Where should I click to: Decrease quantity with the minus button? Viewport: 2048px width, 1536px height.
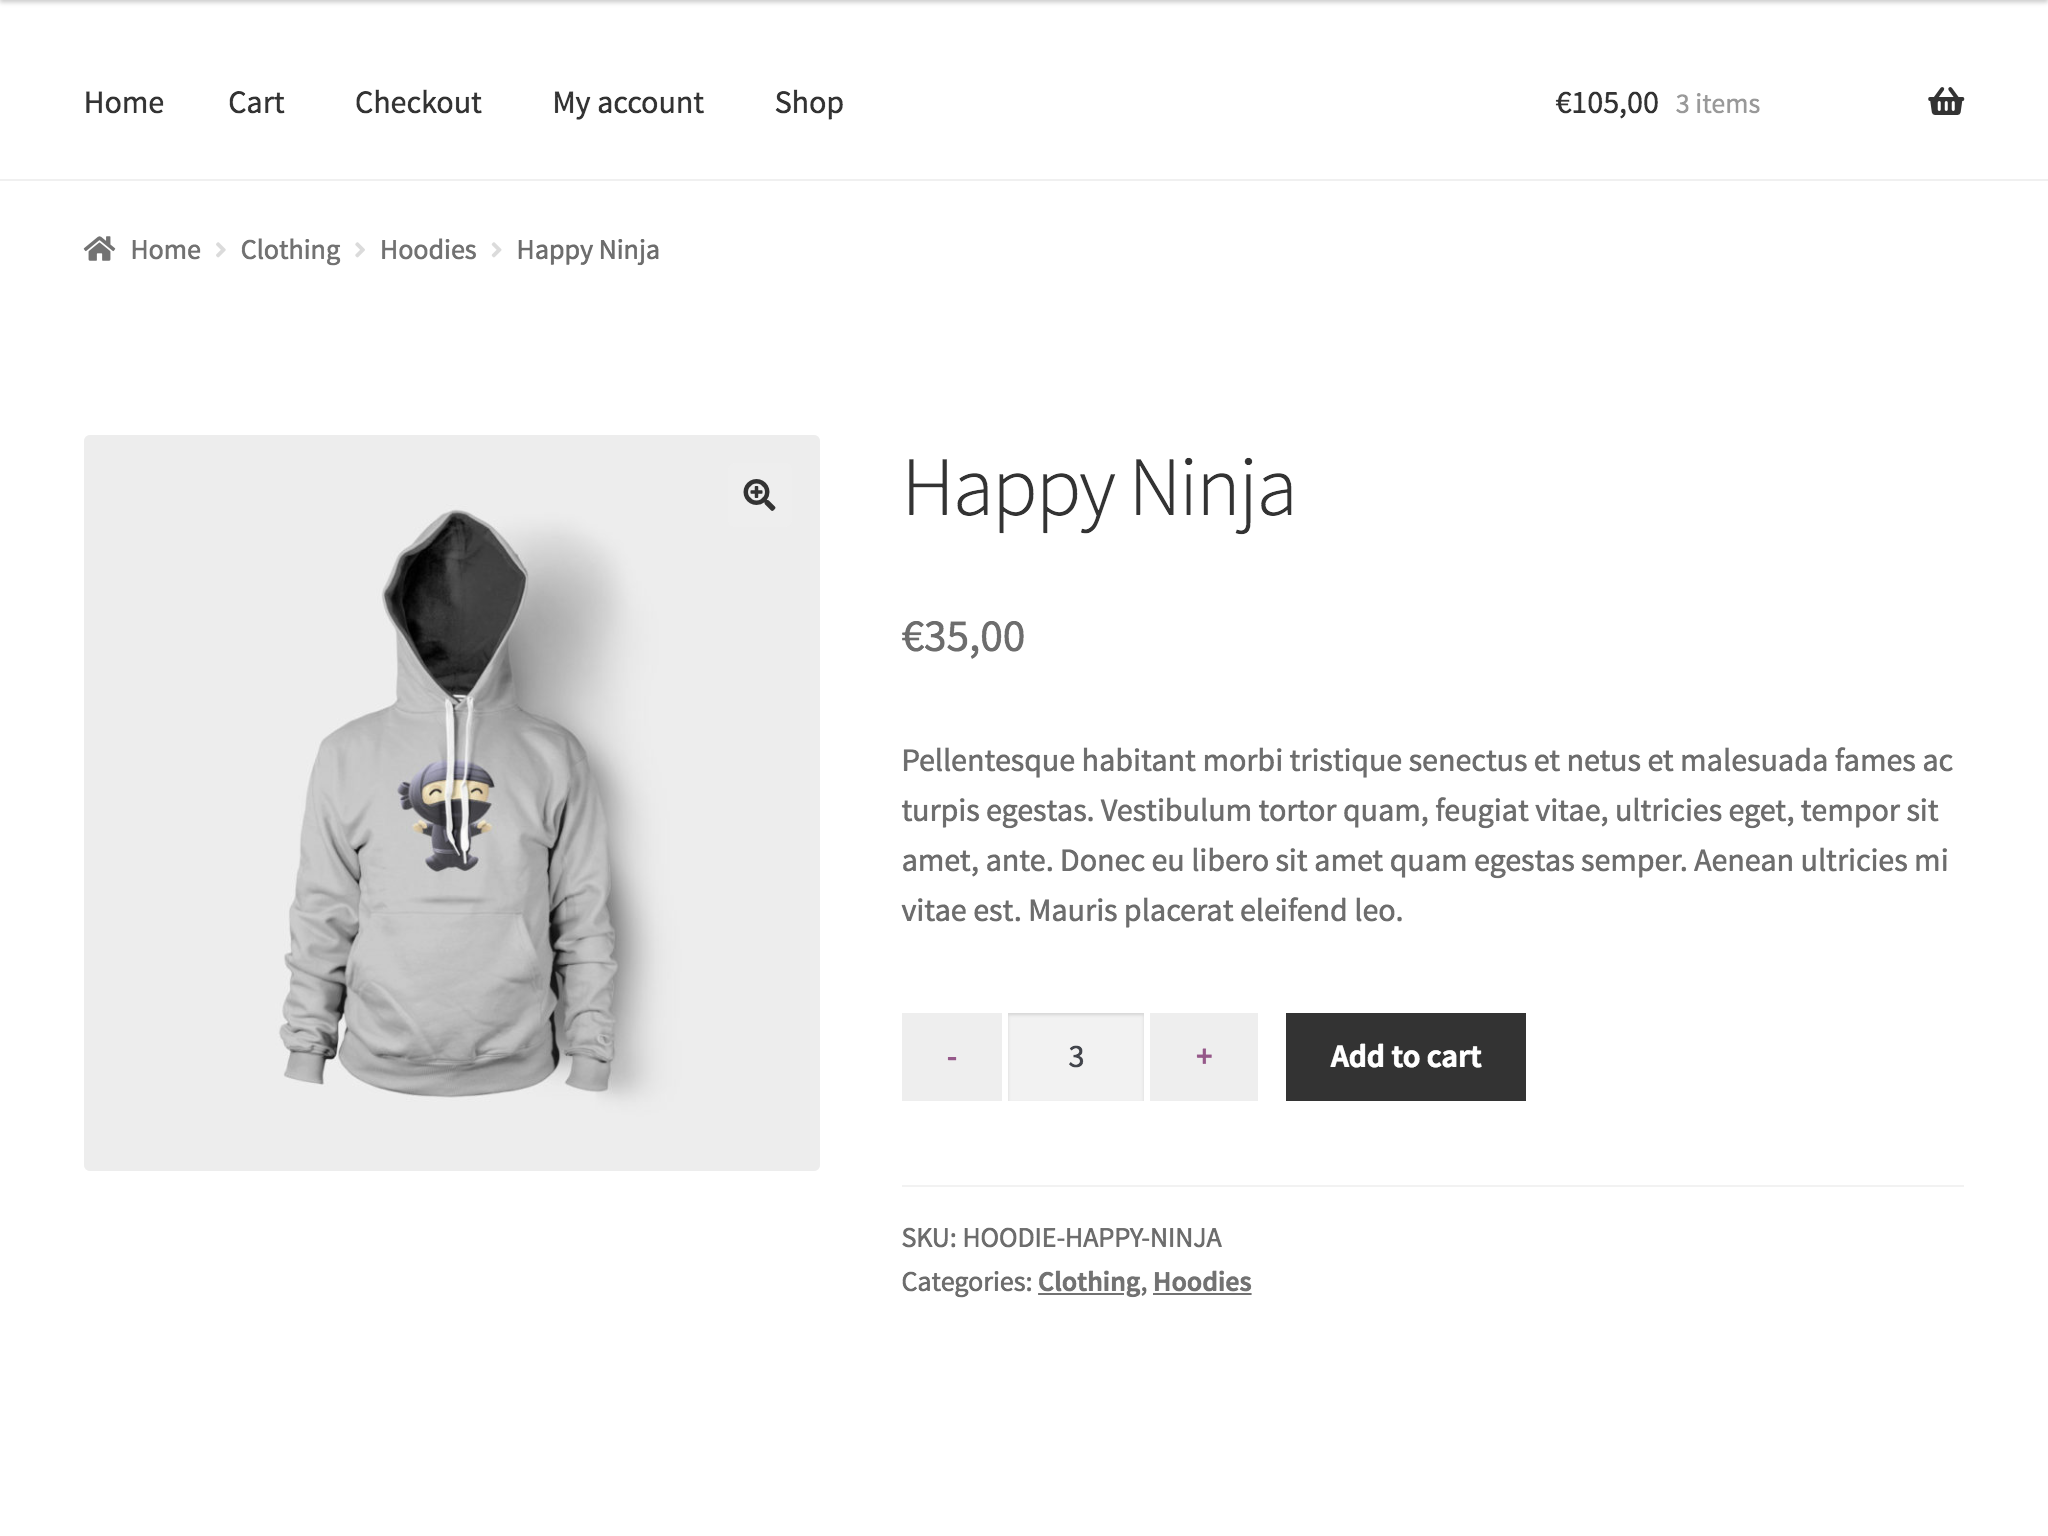click(951, 1057)
